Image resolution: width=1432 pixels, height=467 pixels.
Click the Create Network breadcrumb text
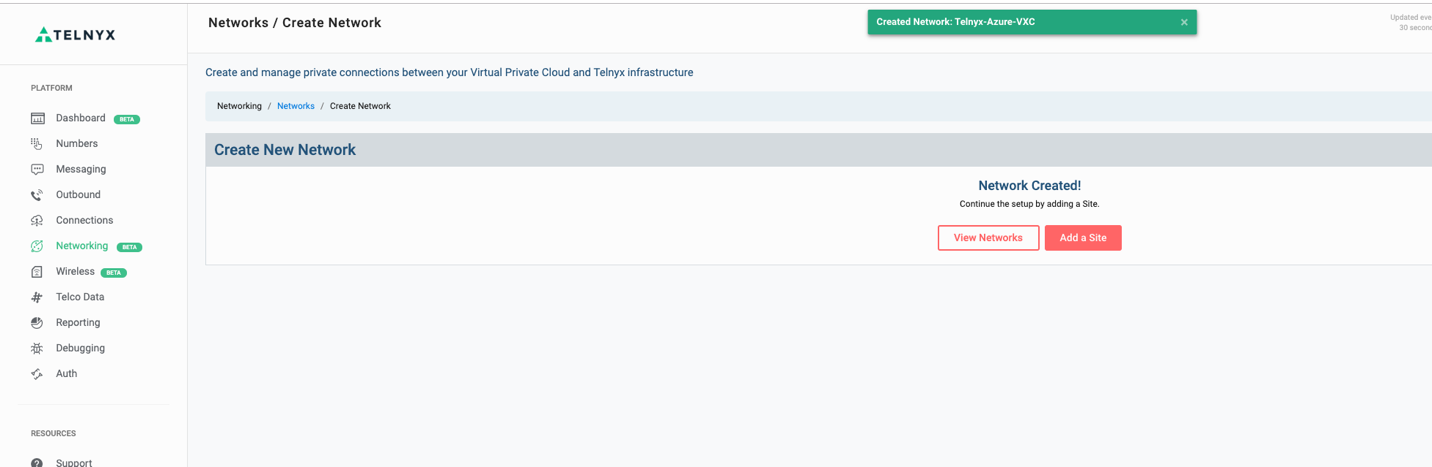click(360, 106)
